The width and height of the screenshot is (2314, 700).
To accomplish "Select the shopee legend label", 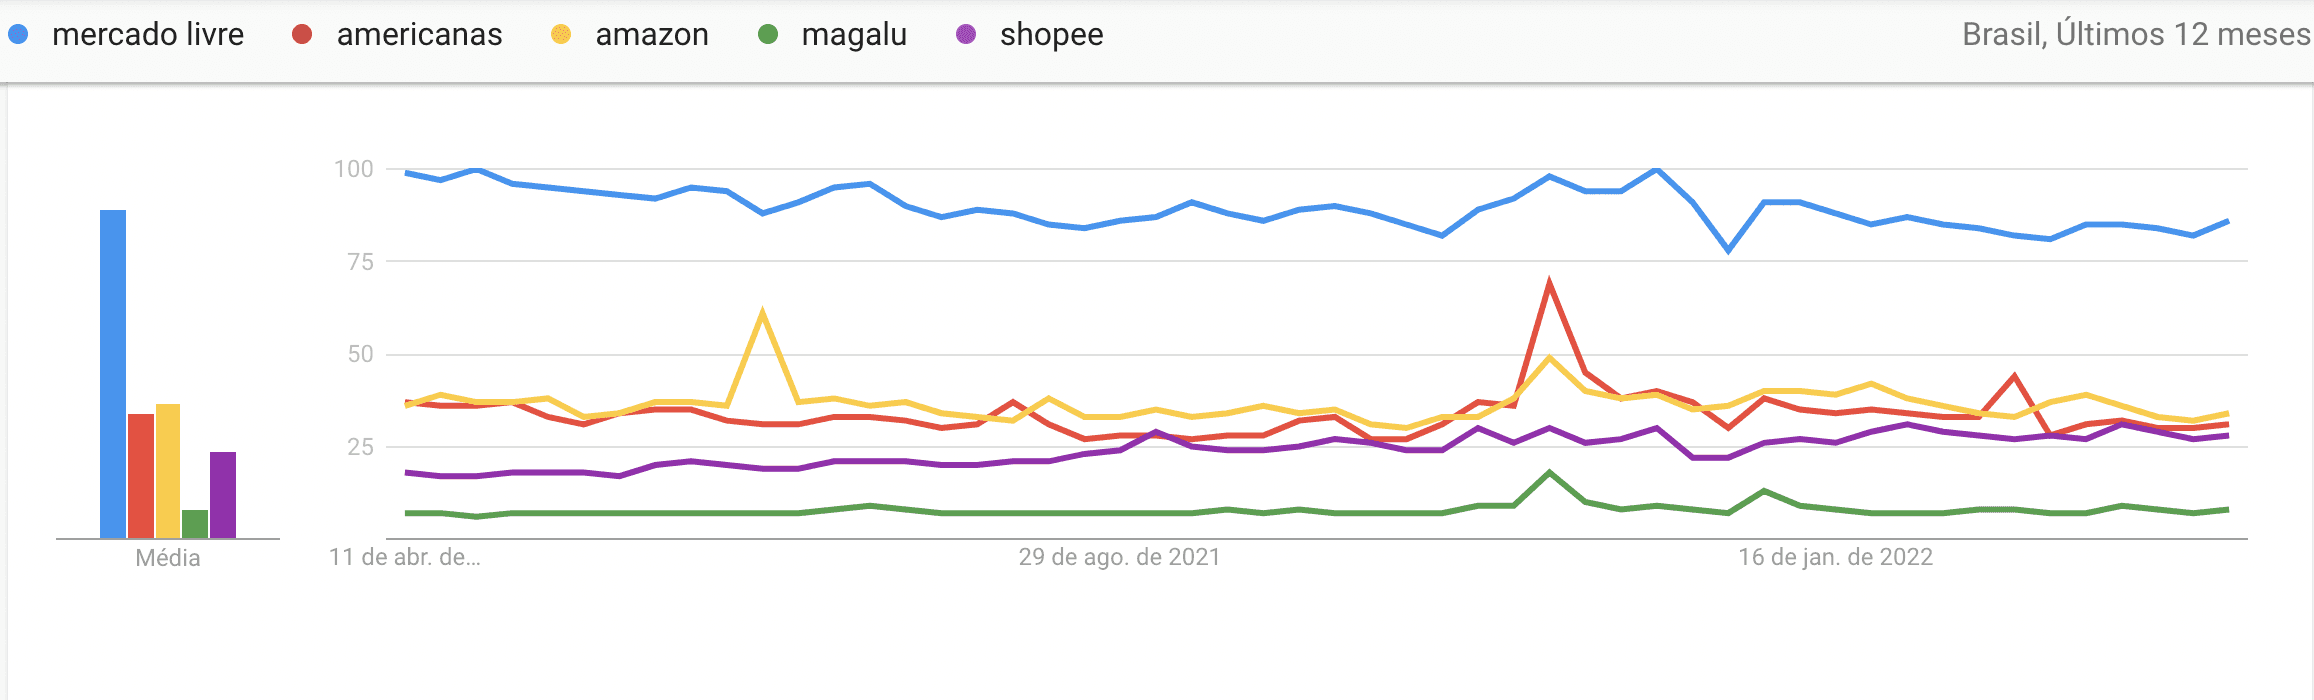I will 1052,35.
